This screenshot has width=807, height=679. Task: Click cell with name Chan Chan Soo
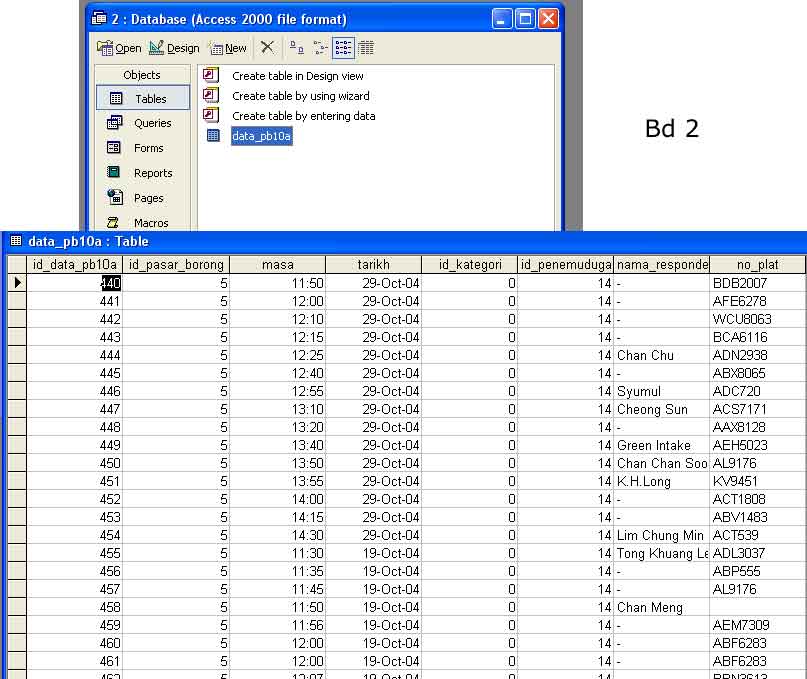(x=661, y=463)
